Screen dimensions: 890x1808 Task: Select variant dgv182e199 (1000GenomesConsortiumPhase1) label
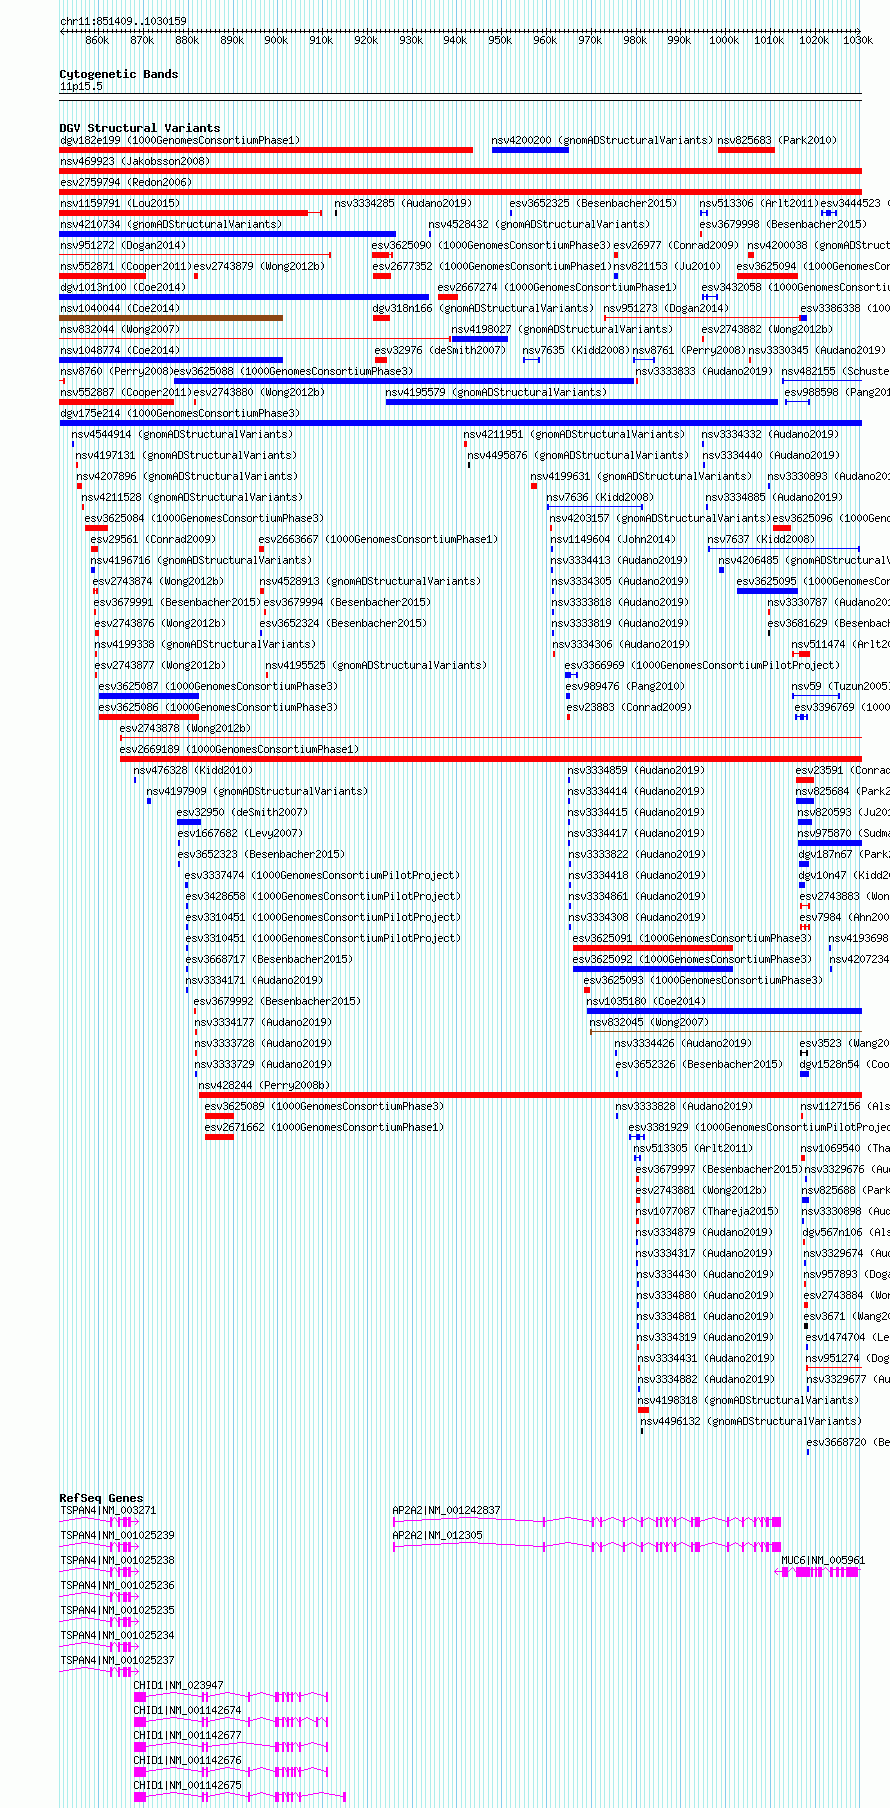click(180, 140)
